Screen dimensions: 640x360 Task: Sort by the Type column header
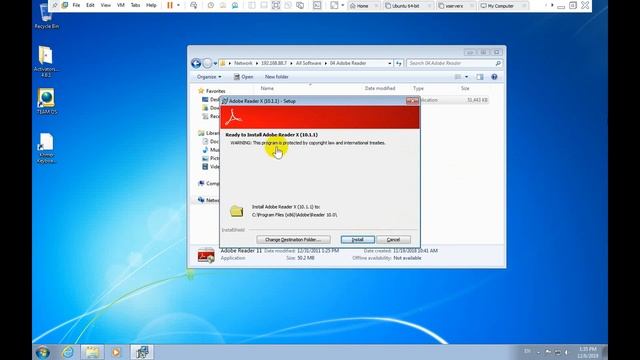pos(418,88)
